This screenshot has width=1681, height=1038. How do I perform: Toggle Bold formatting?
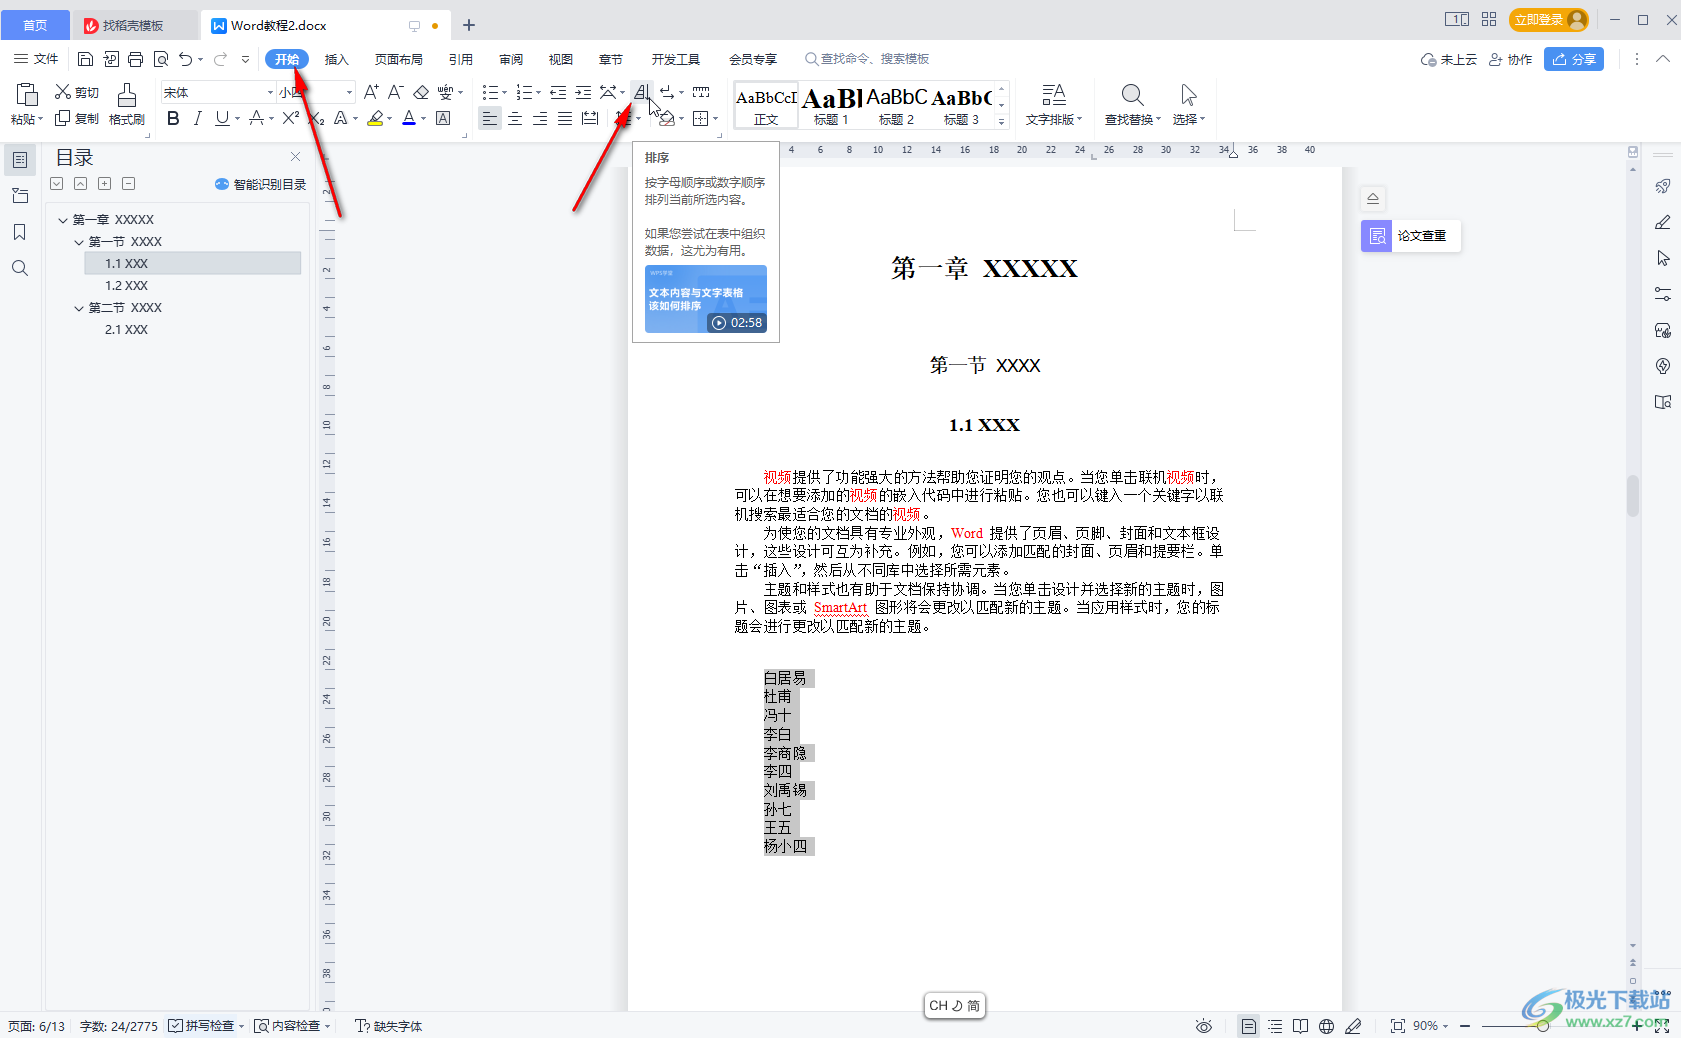173,118
